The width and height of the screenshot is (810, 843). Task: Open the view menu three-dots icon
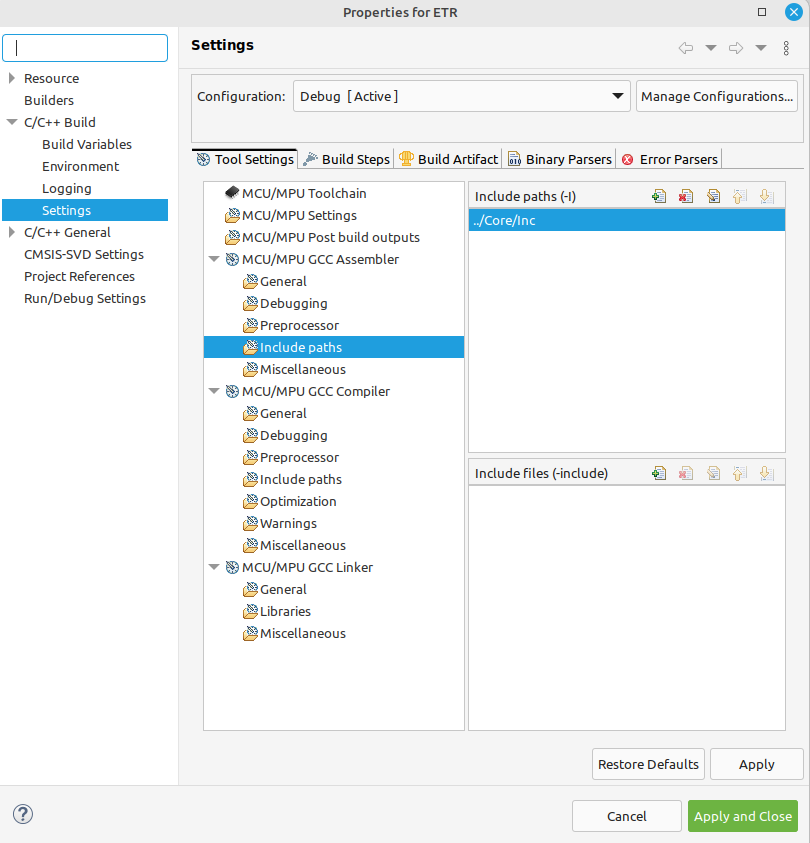point(786,48)
